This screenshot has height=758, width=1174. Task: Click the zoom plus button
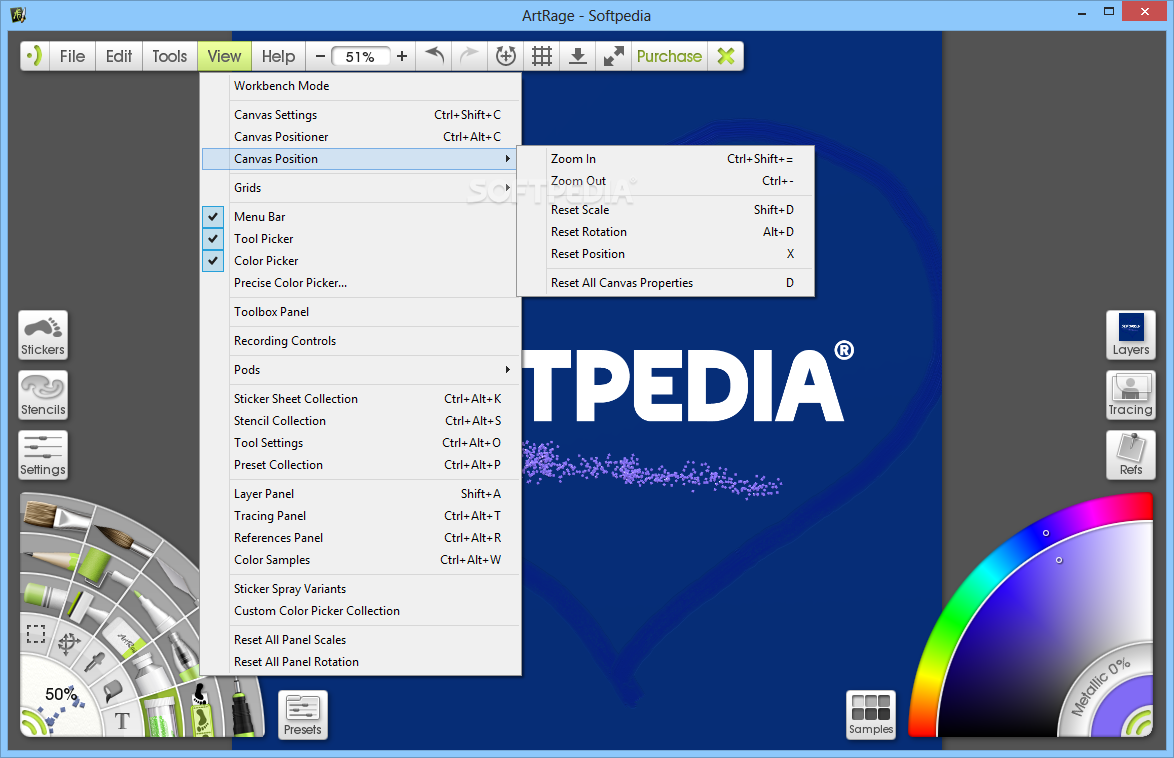(402, 56)
